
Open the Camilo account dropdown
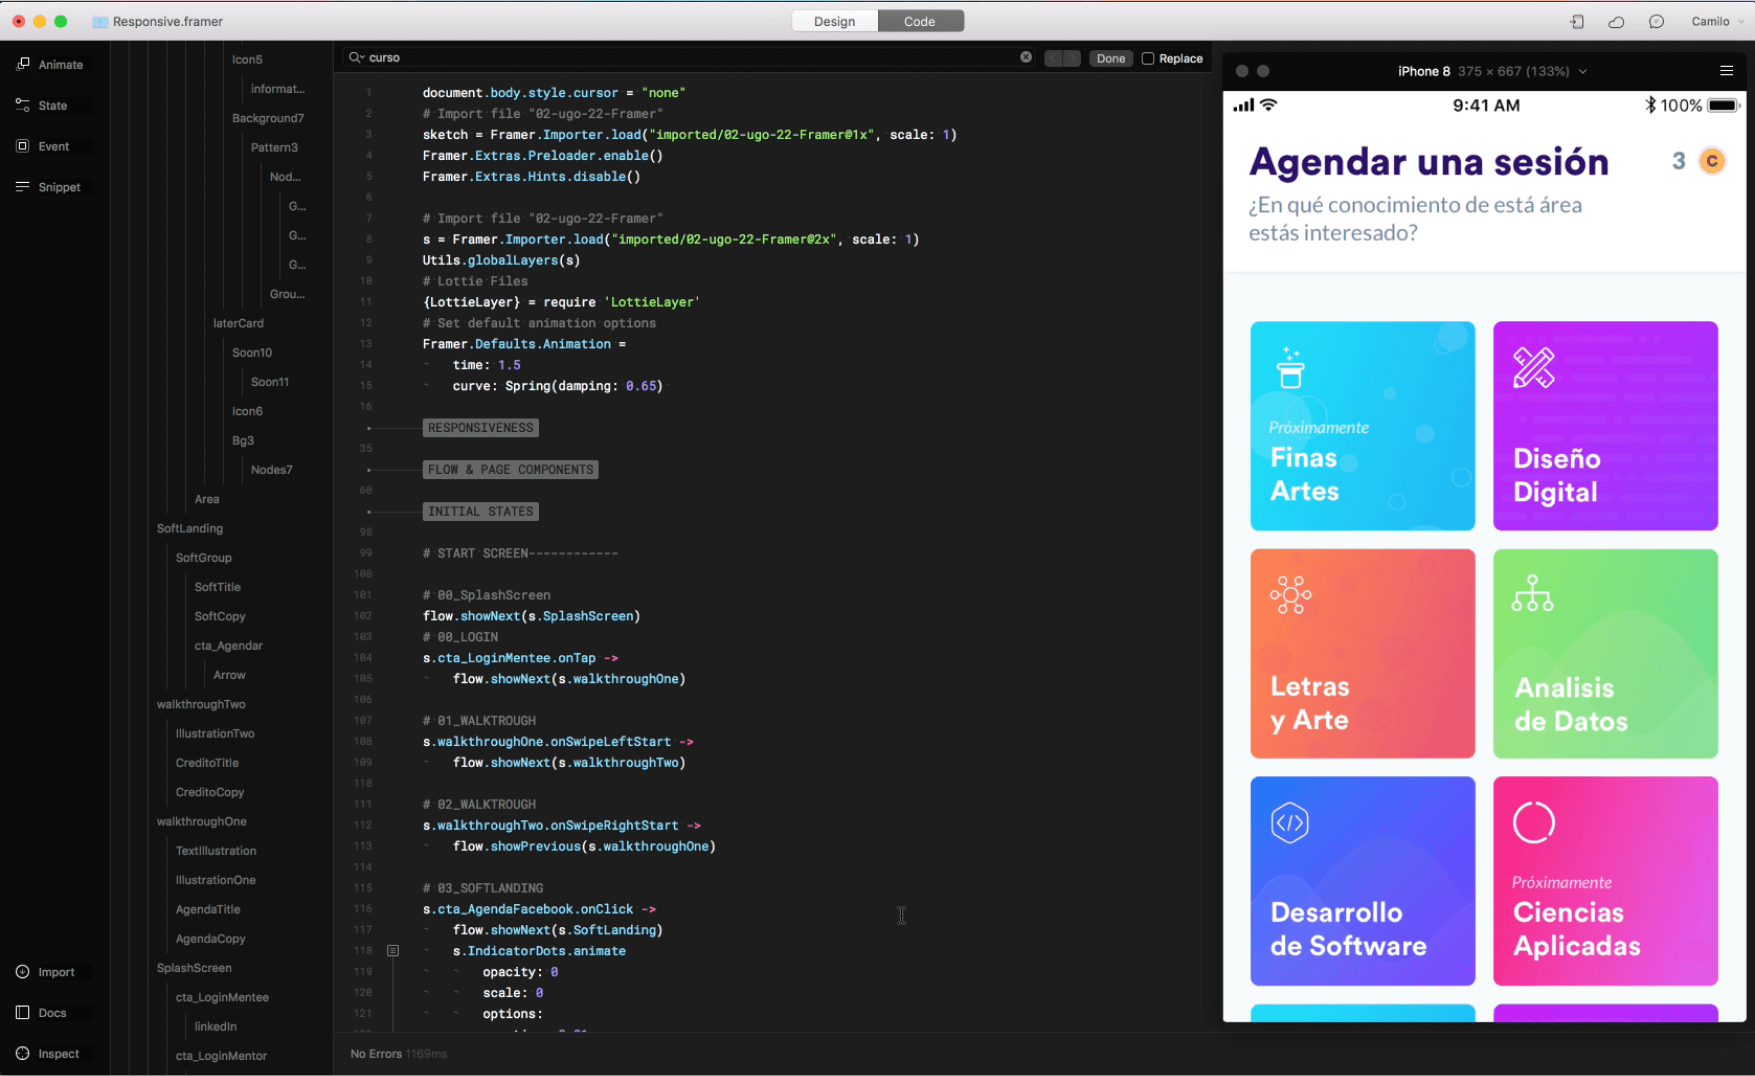pyautogui.click(x=1717, y=21)
